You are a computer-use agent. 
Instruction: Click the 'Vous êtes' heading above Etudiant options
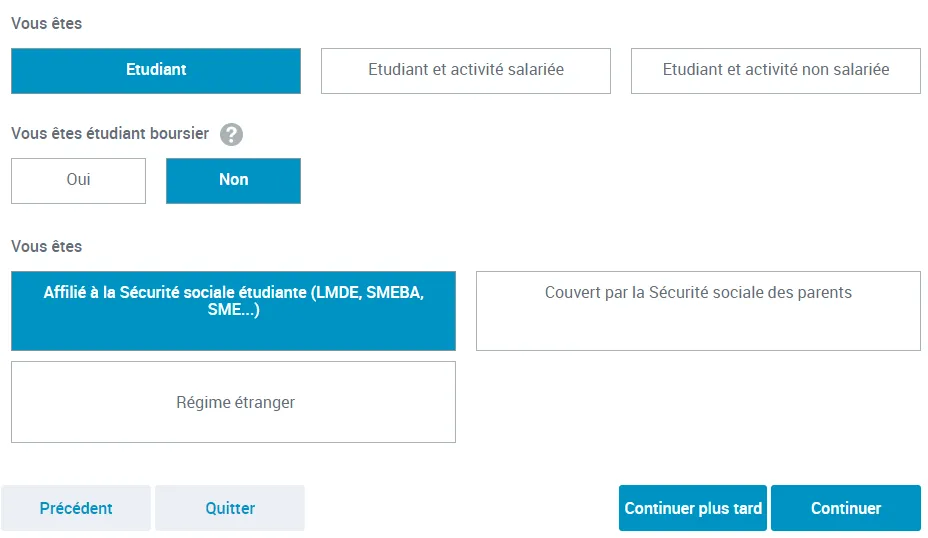[46, 23]
